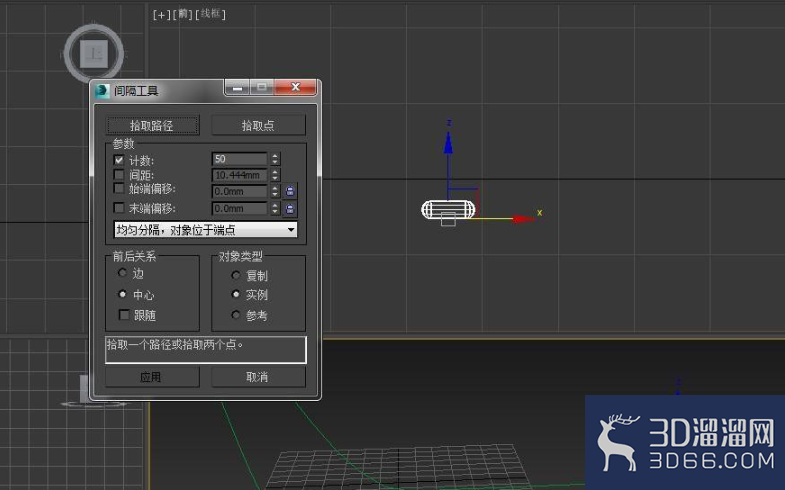This screenshot has height=490, width=785.
Task: Click the 应用 (Apply) button
Action: point(152,377)
